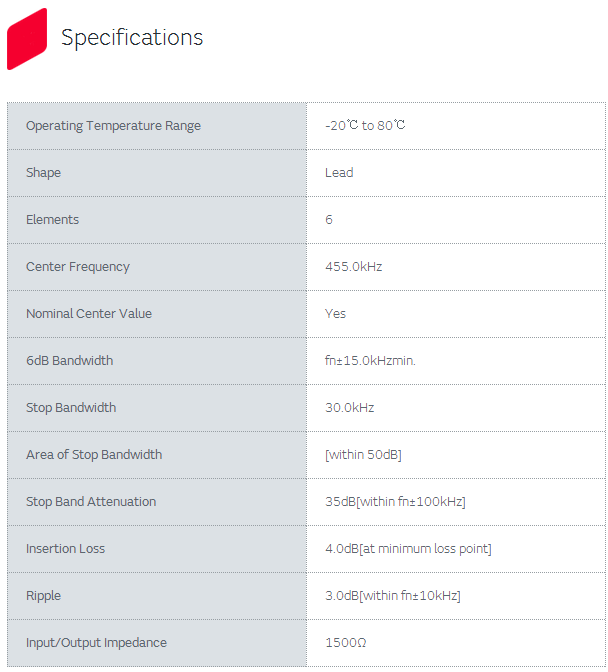Select the Elements row label

52,220
